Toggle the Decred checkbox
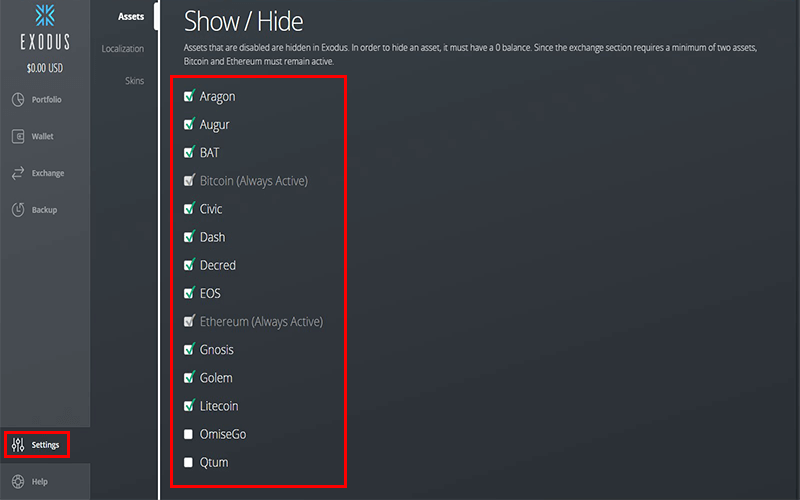Screen dimensions: 800x500 point(189,265)
